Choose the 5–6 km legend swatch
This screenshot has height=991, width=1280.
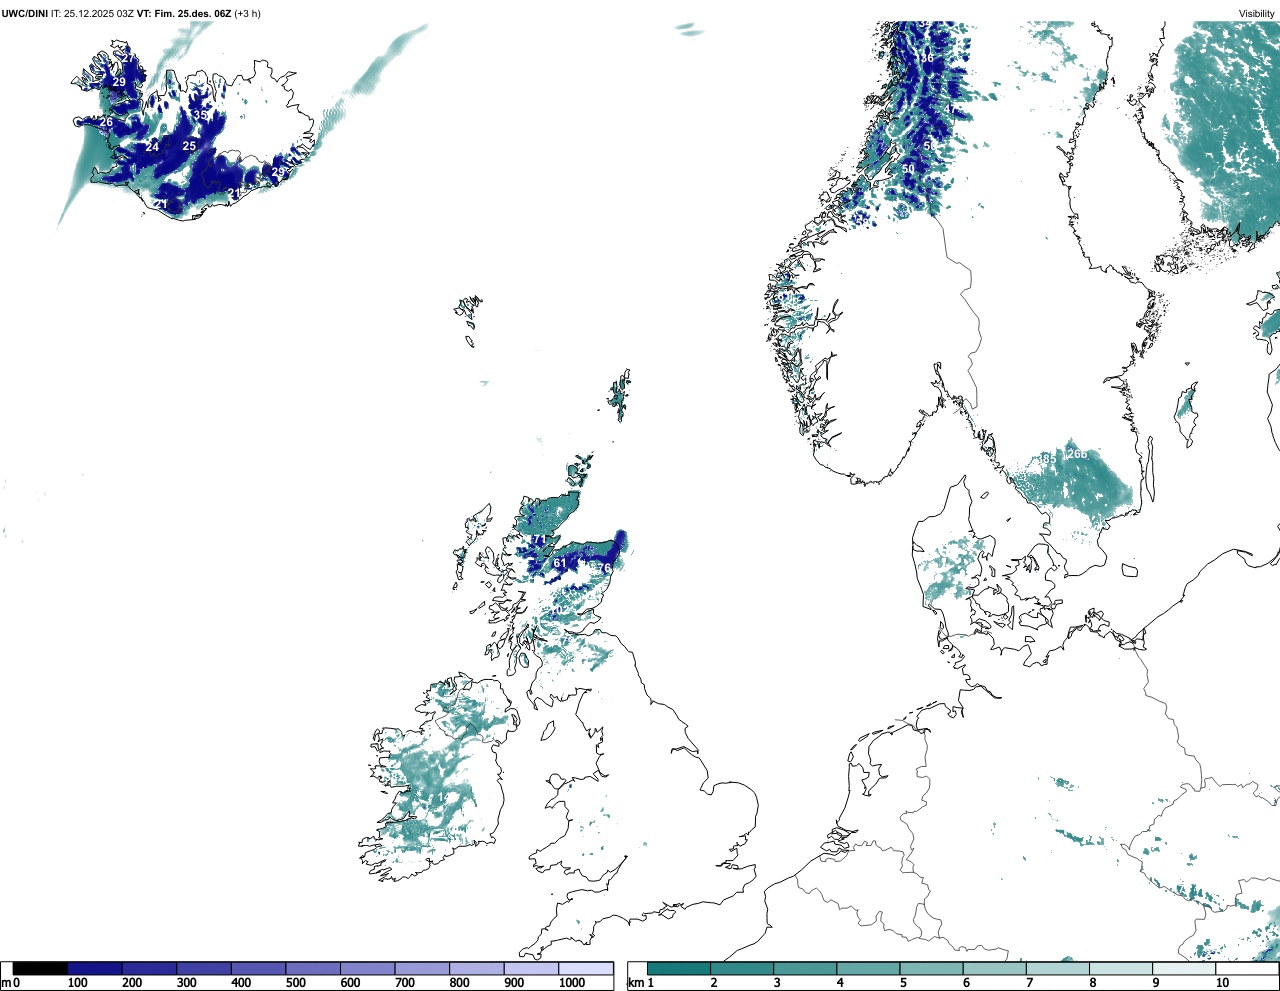(x=931, y=969)
